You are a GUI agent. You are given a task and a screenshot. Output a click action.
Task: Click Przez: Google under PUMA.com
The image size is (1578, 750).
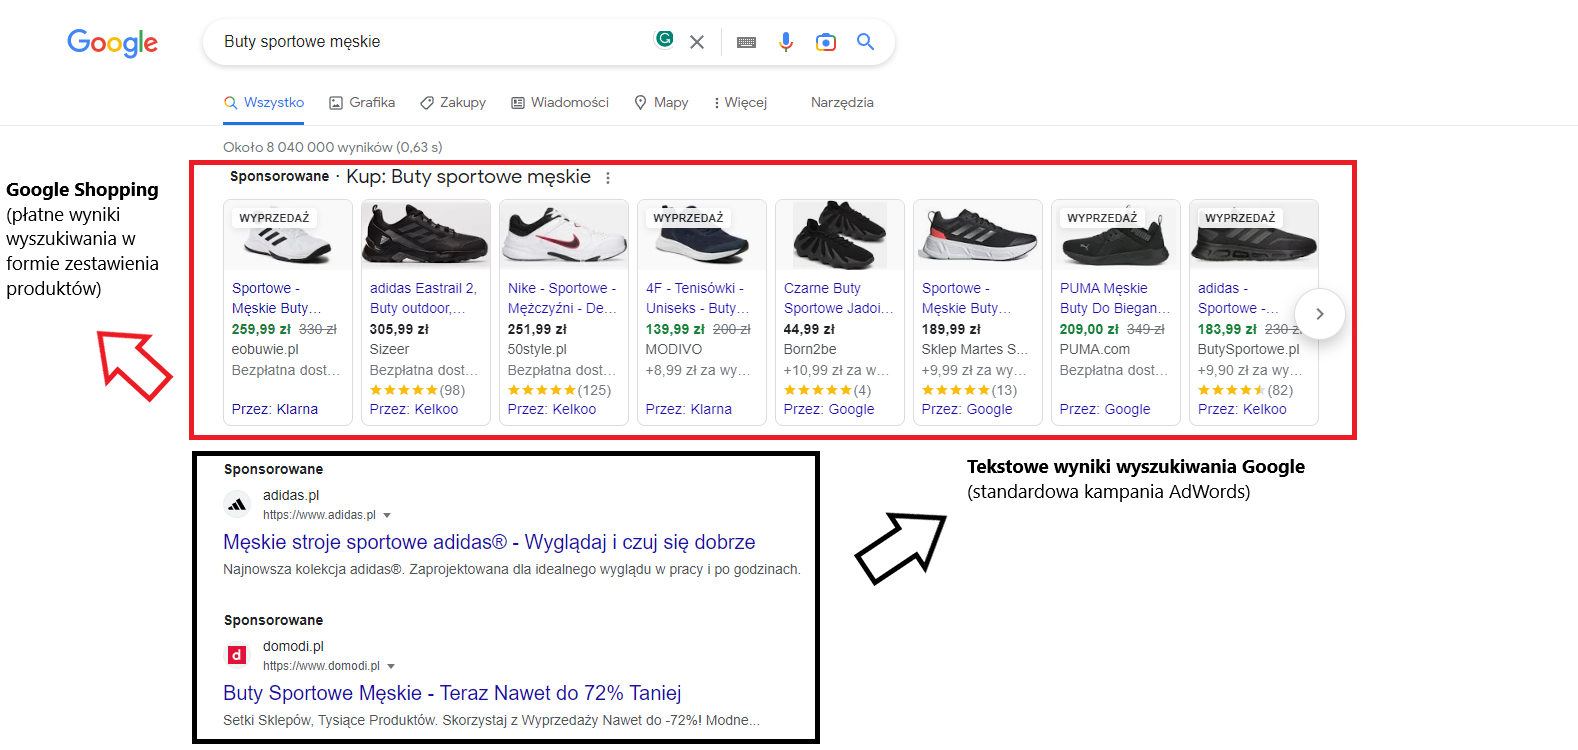tap(1105, 409)
